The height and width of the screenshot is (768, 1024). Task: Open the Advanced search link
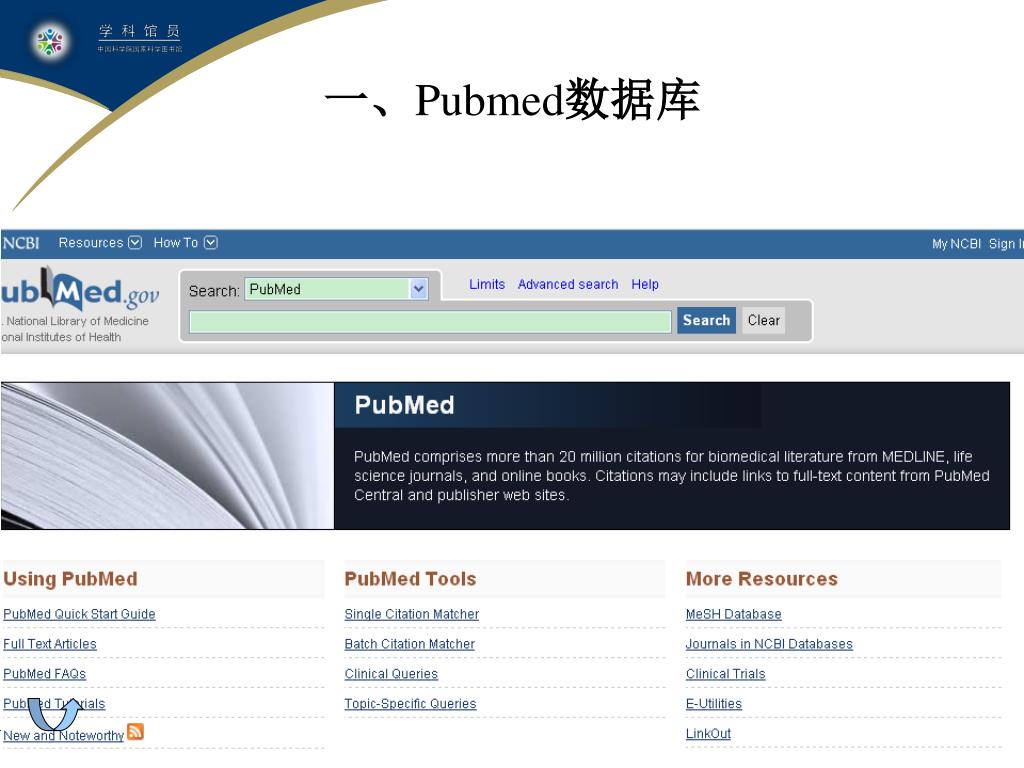[x=568, y=285]
